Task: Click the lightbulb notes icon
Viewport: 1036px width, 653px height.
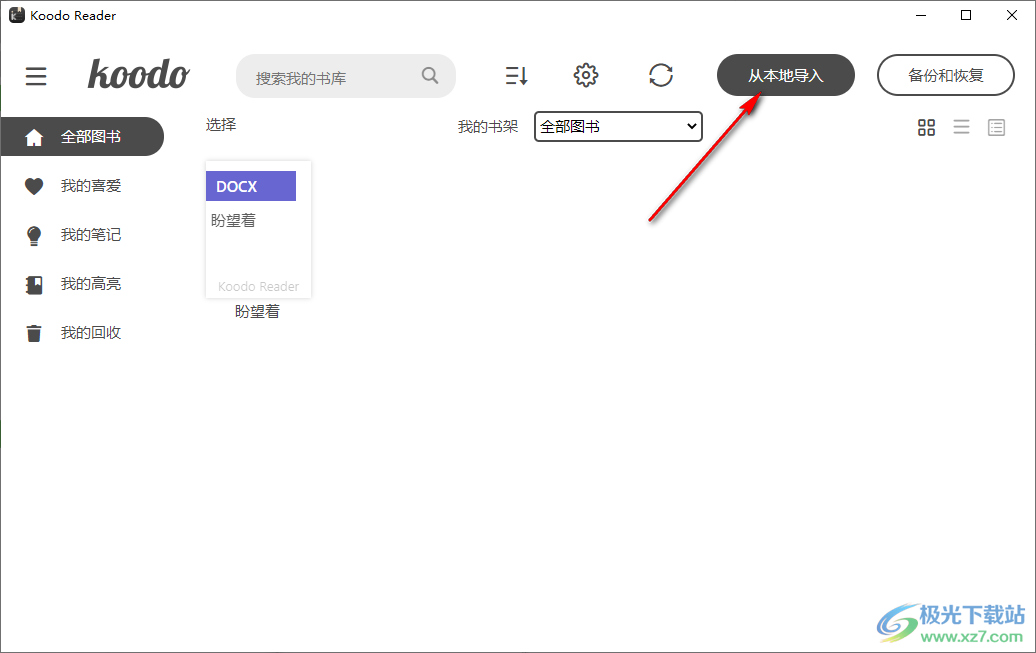Action: 34,235
